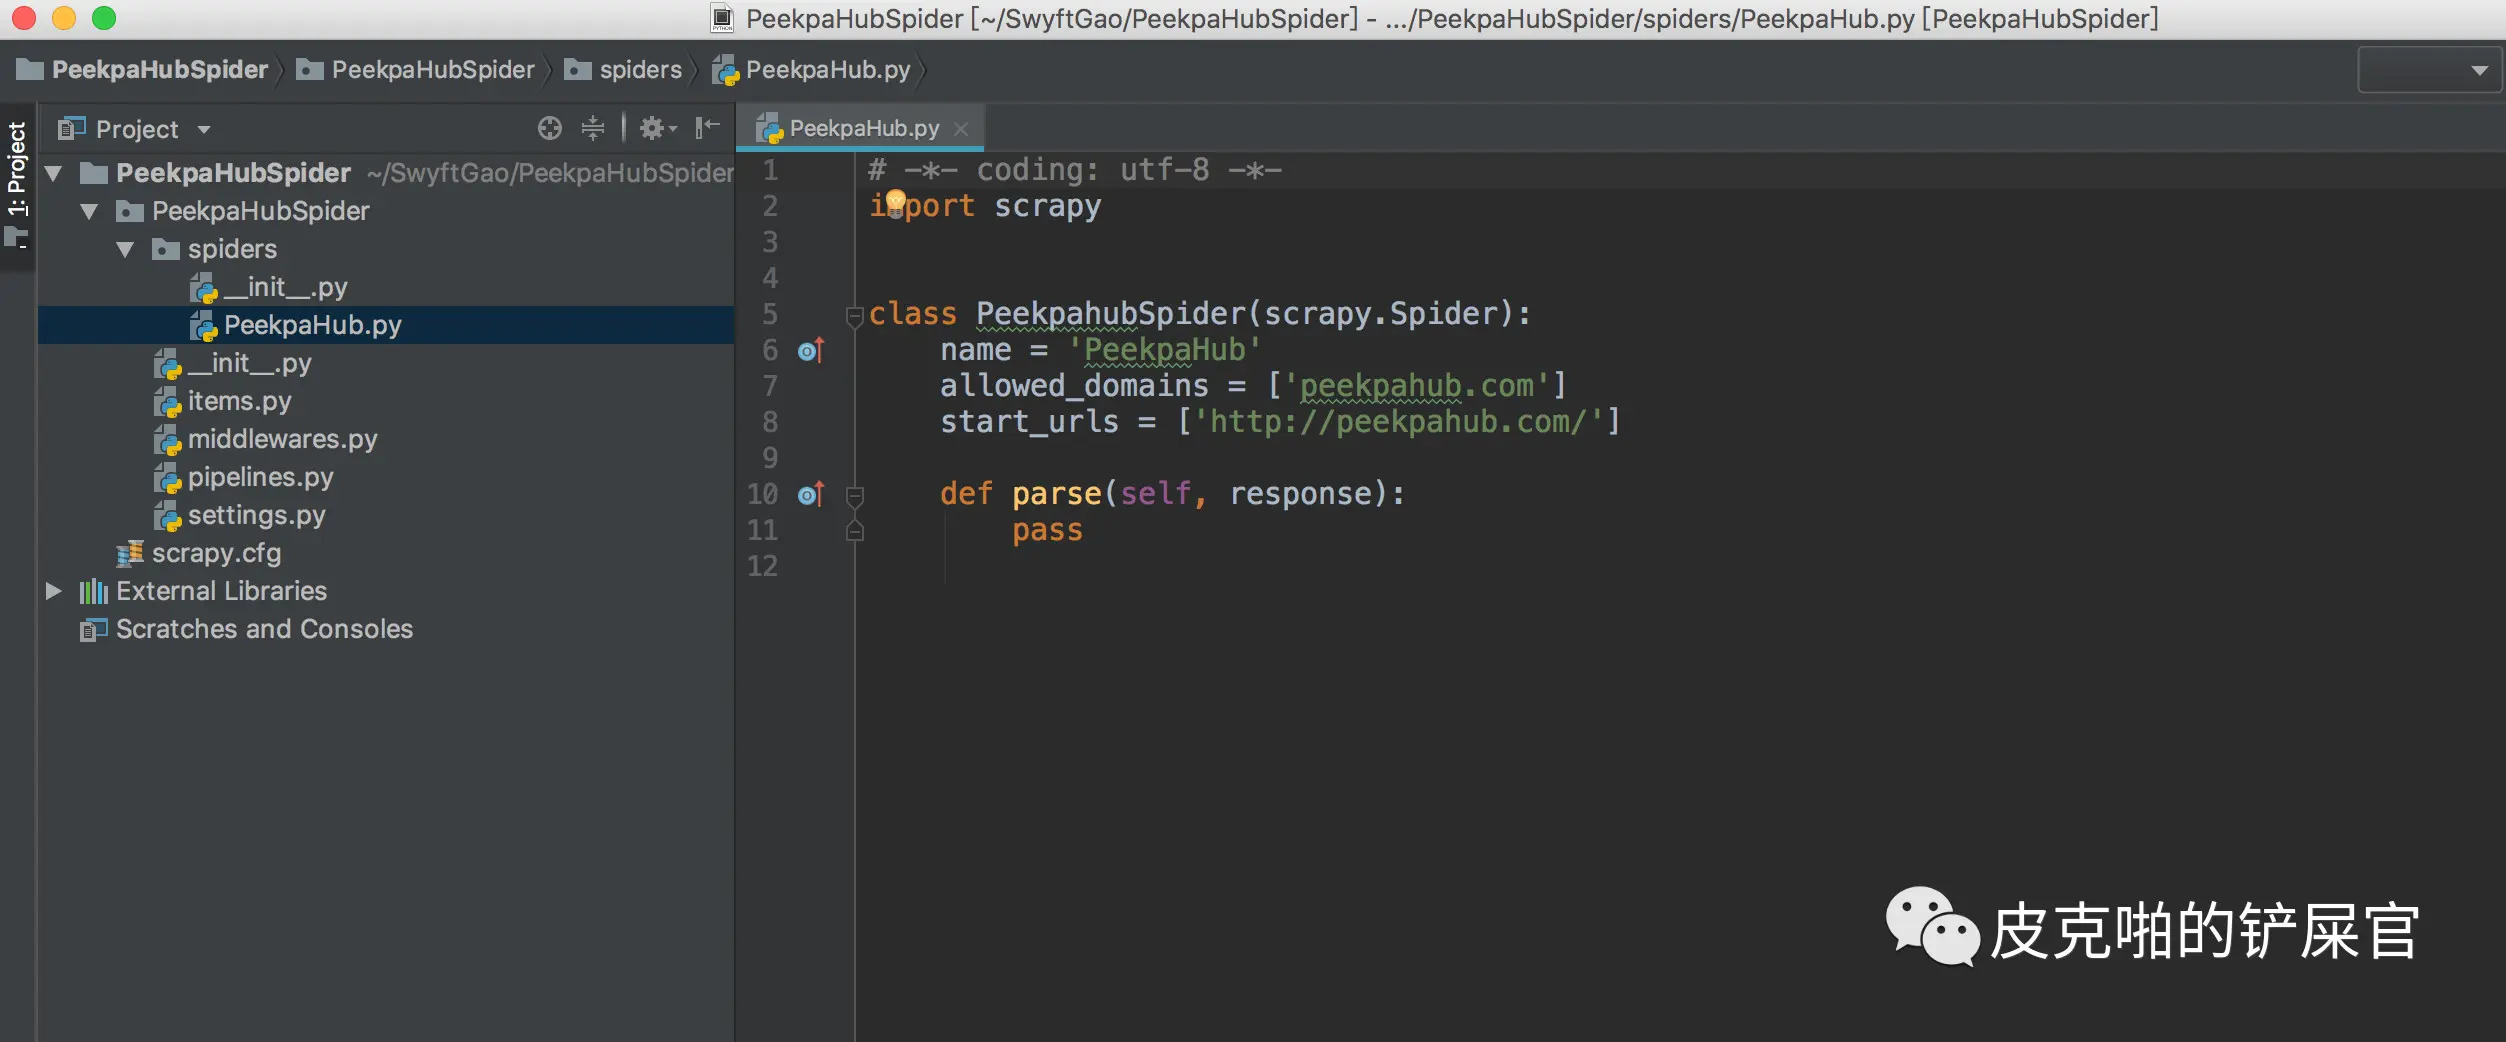This screenshot has width=2506, height=1042.
Task: Click the scroll-from-source target icon
Action: coord(549,128)
